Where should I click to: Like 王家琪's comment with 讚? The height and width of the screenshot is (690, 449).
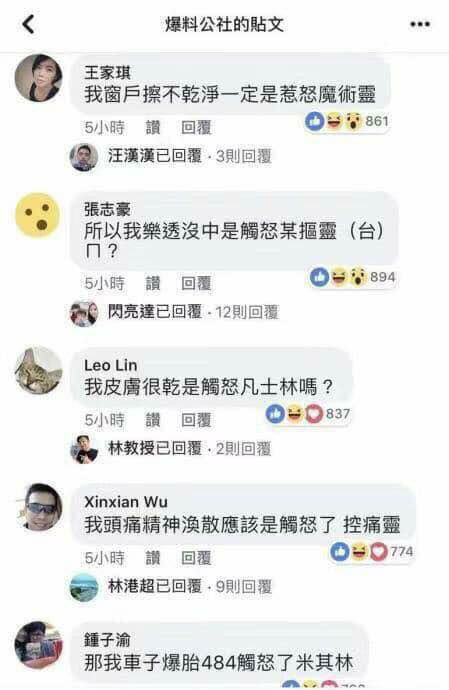coord(153,128)
